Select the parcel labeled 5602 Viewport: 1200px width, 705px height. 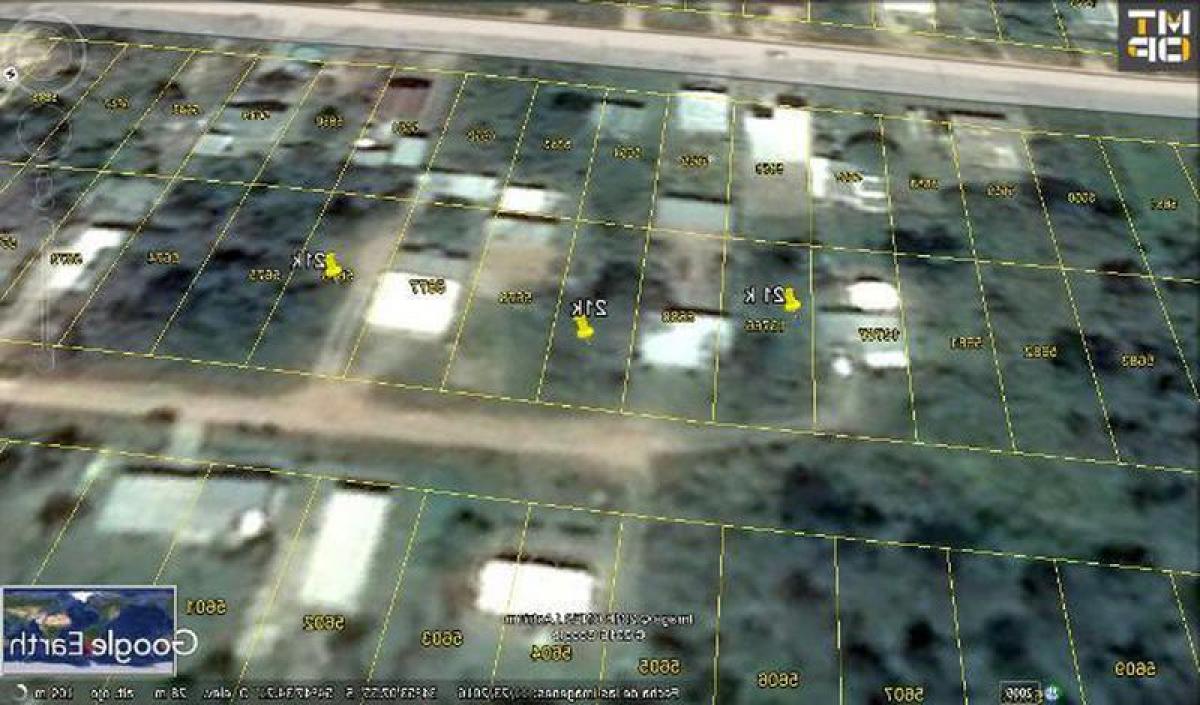pos(325,623)
